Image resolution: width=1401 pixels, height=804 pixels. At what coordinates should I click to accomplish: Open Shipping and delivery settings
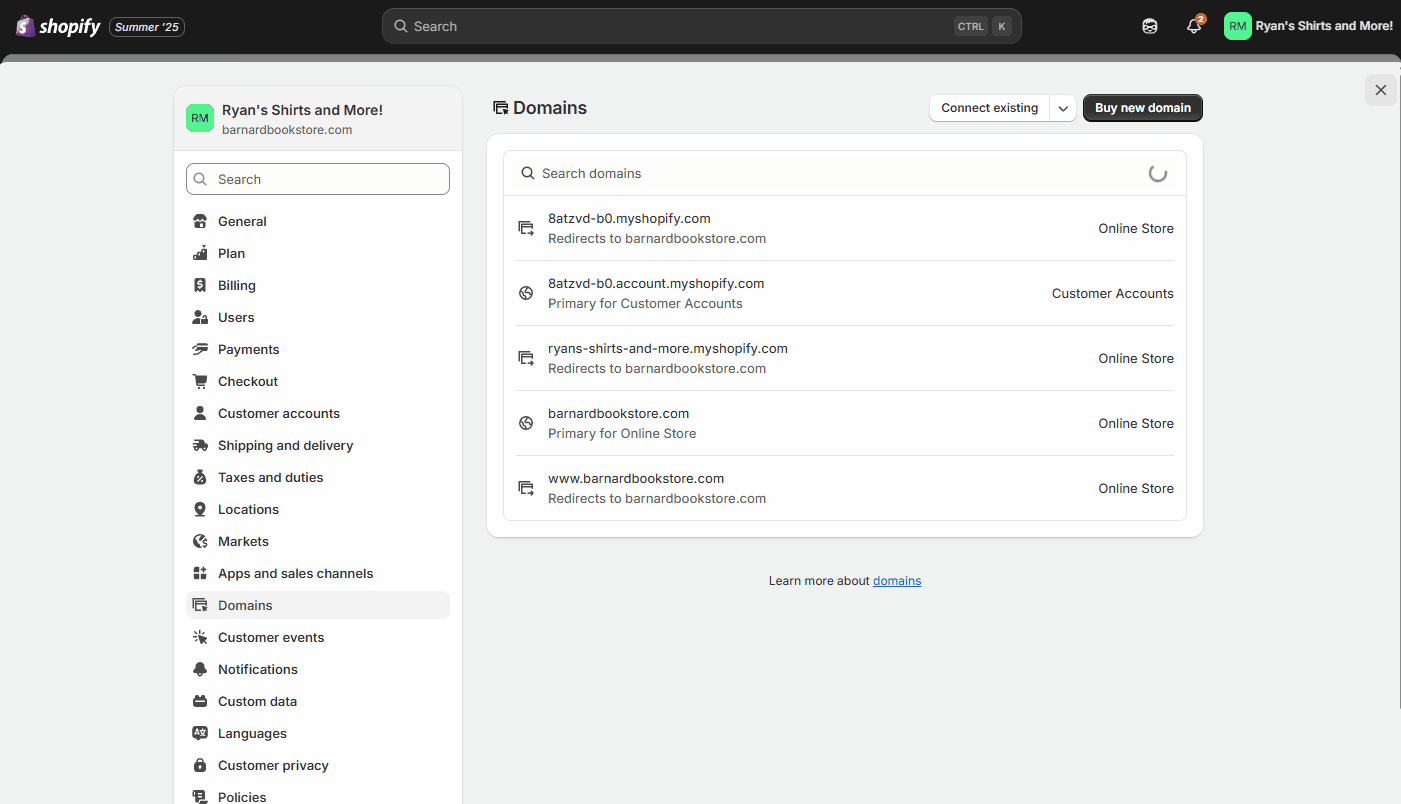pyautogui.click(x=318, y=445)
